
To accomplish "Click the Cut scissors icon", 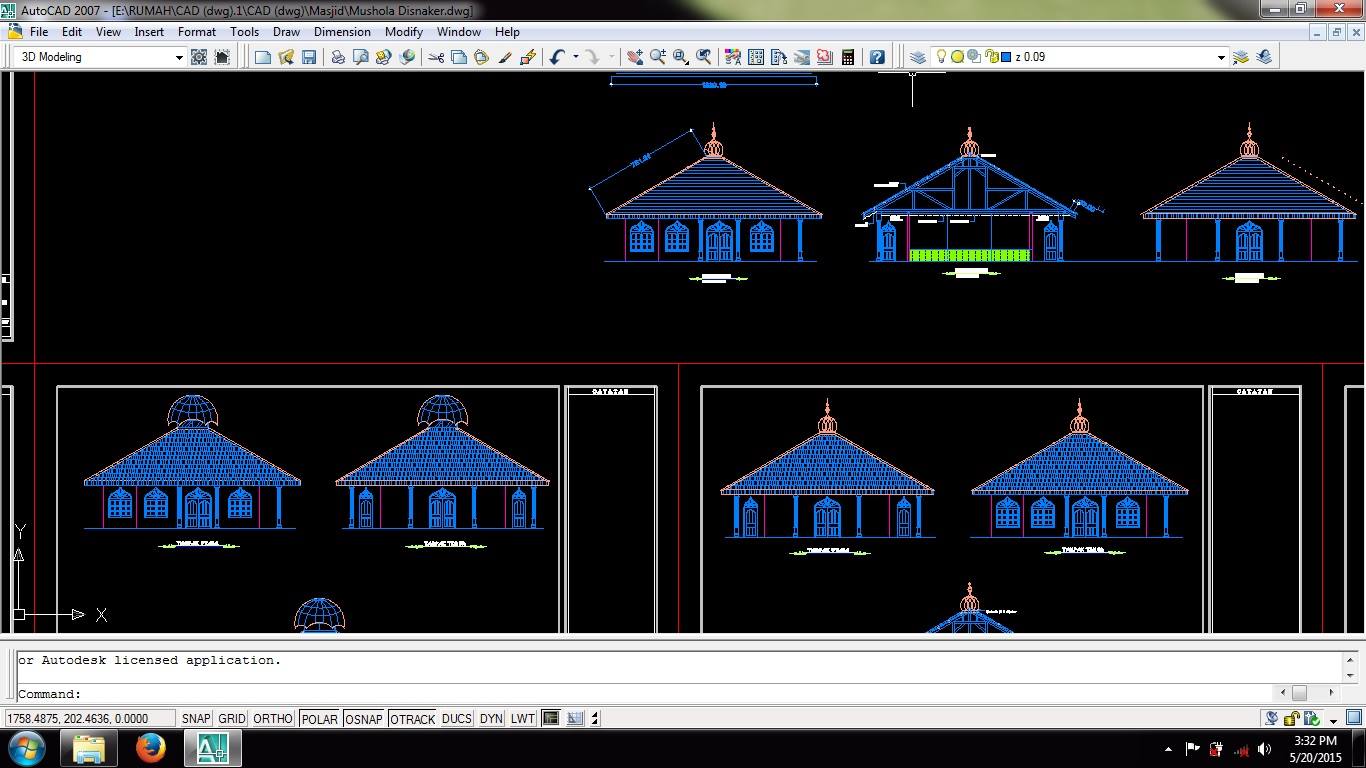I will click(x=436, y=57).
